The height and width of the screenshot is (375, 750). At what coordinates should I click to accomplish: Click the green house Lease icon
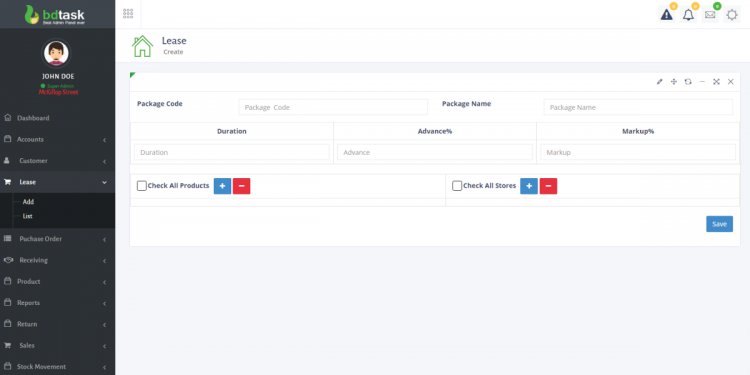[x=142, y=46]
